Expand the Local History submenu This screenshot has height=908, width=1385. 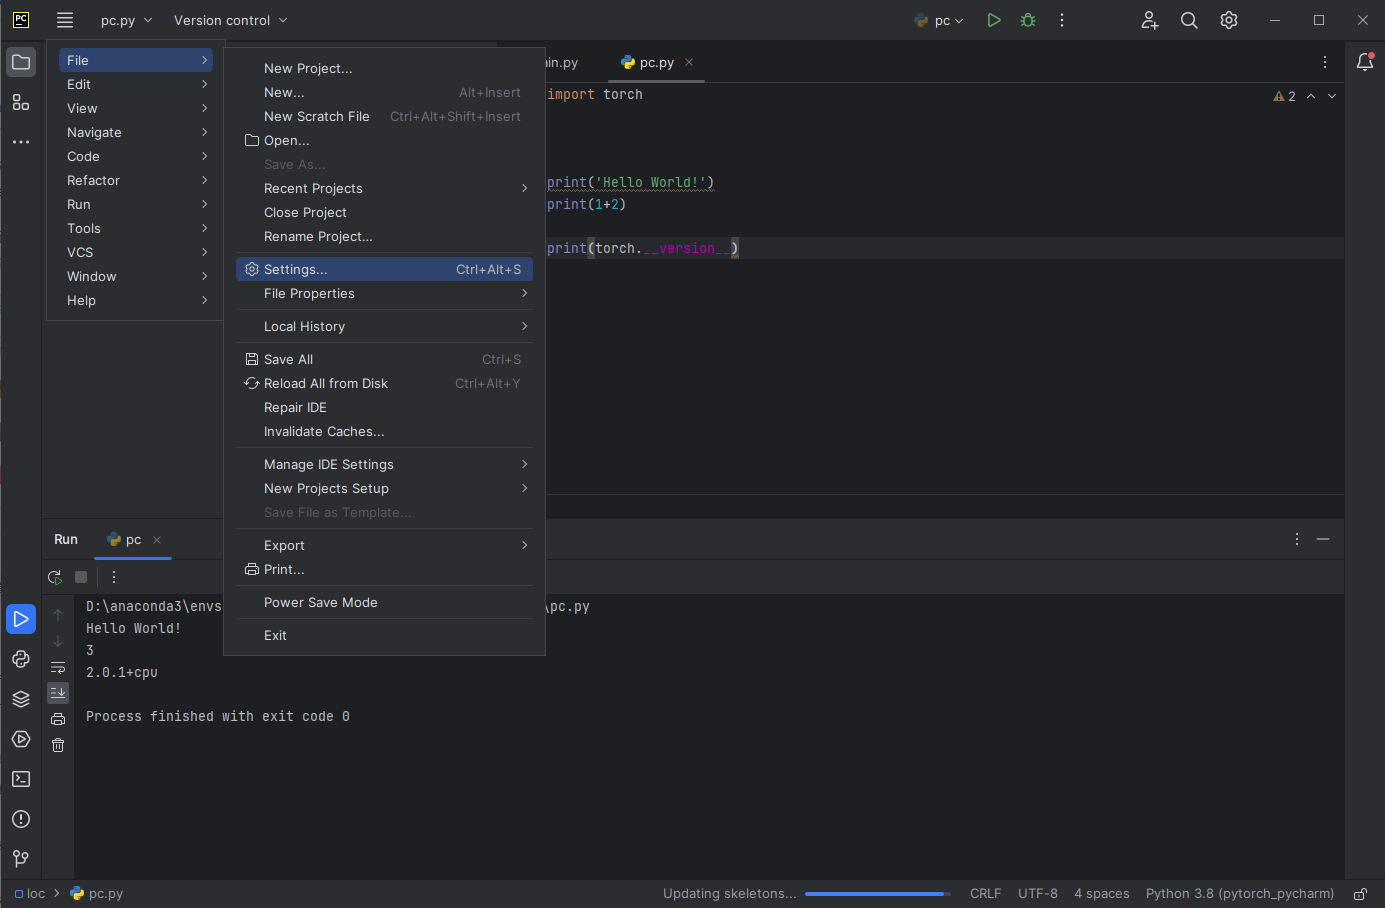[x=384, y=326]
